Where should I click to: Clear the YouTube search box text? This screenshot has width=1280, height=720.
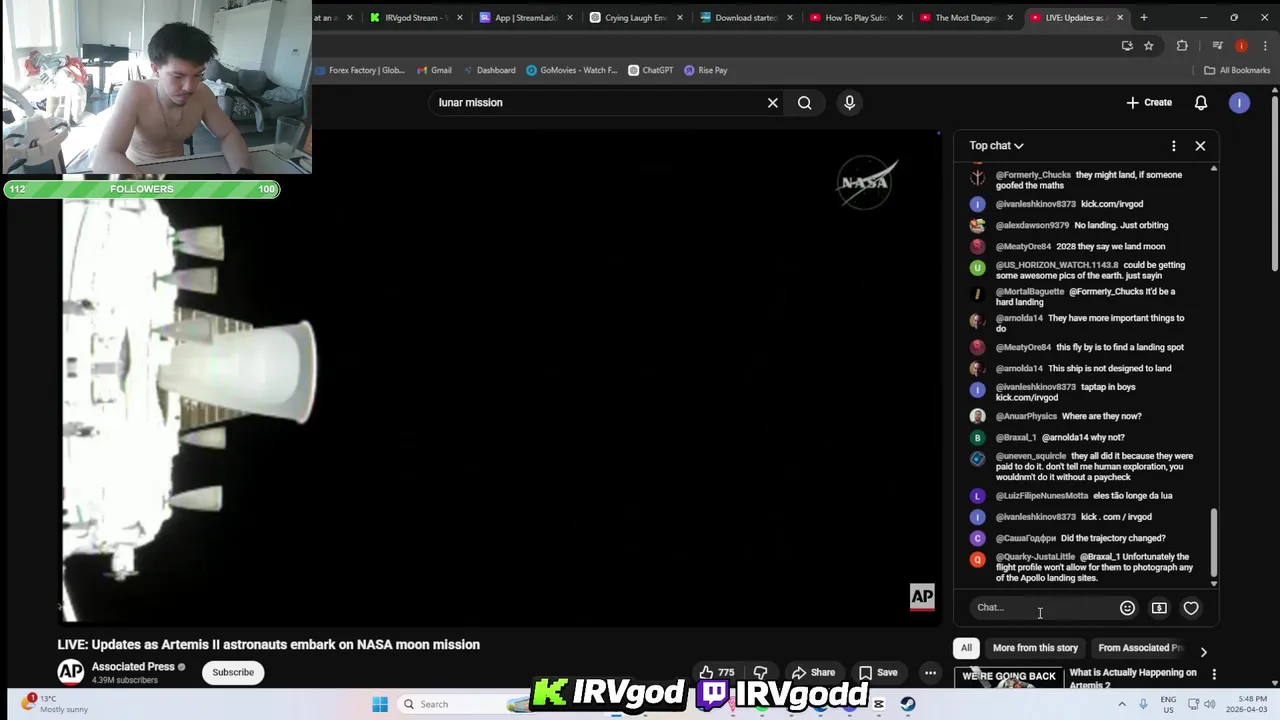pyautogui.click(x=773, y=102)
